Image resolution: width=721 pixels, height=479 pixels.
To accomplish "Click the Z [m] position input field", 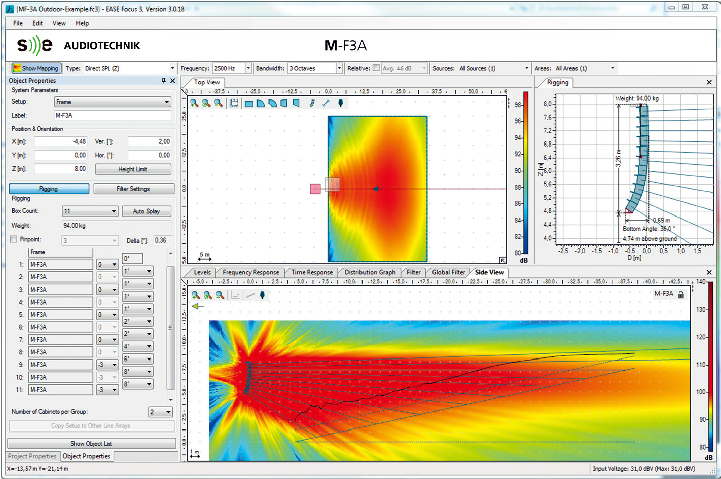I will 60,169.
